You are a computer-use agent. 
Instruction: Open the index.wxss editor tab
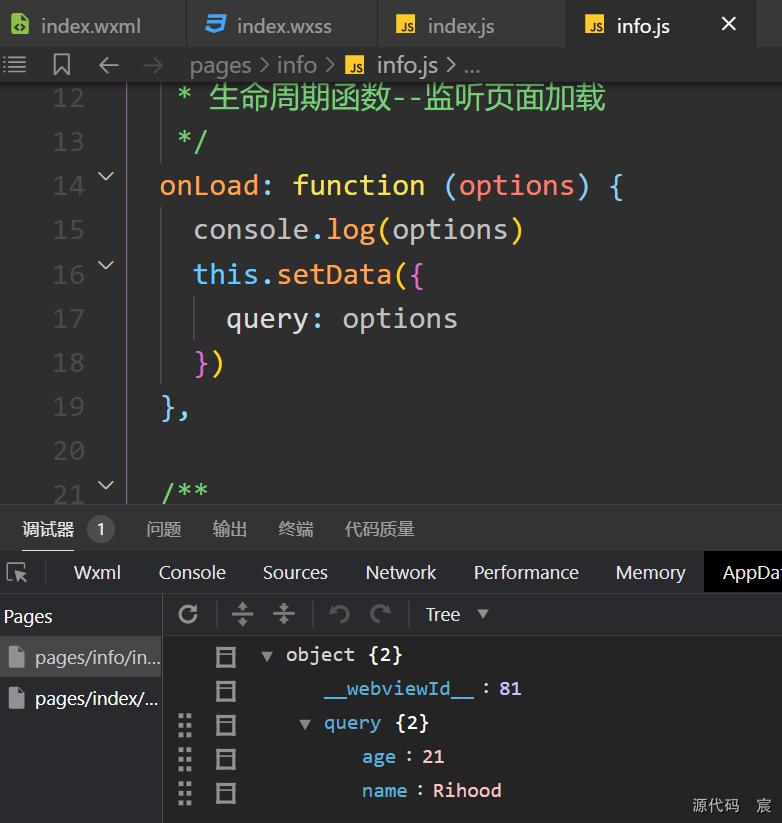[x=281, y=24]
